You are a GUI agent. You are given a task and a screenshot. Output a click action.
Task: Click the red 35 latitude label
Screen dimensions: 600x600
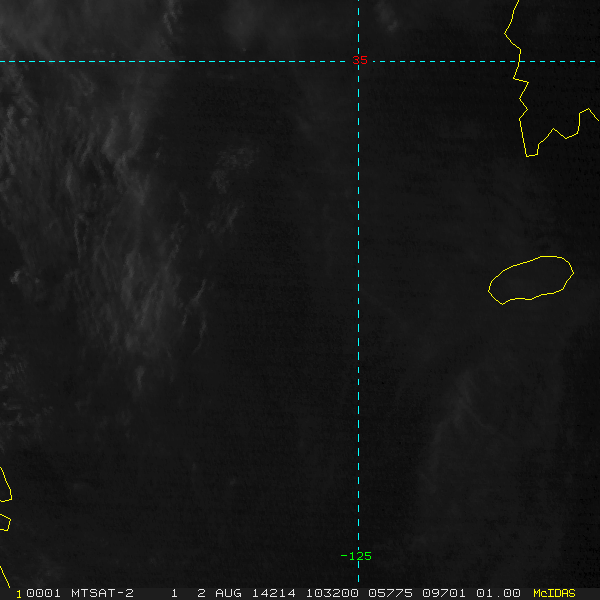coord(360,60)
